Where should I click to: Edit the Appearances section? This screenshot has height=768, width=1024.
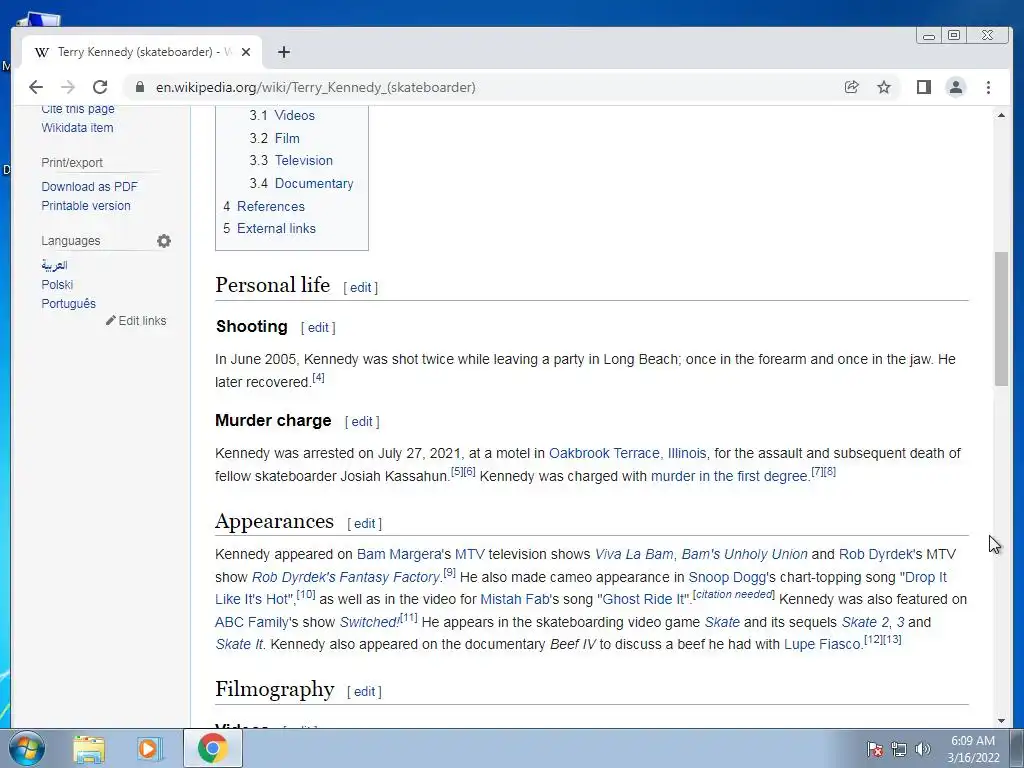pyautogui.click(x=364, y=524)
